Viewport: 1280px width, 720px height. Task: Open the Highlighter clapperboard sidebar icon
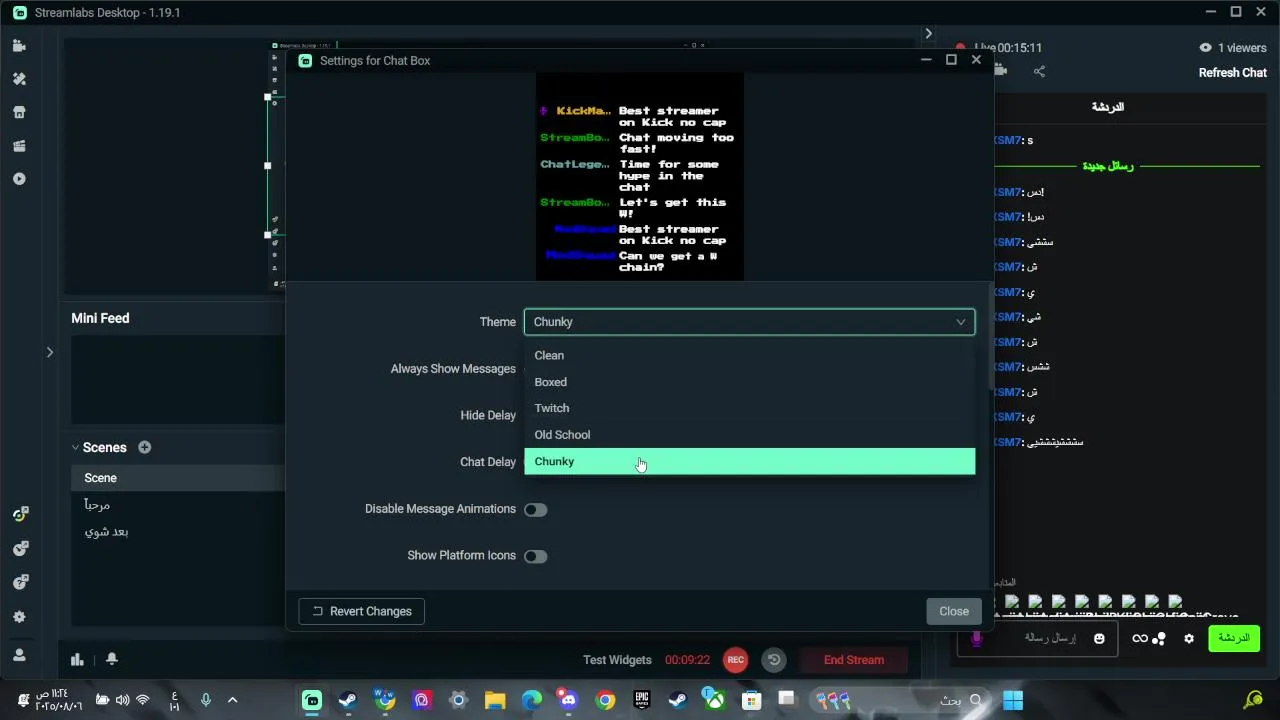pos(19,146)
